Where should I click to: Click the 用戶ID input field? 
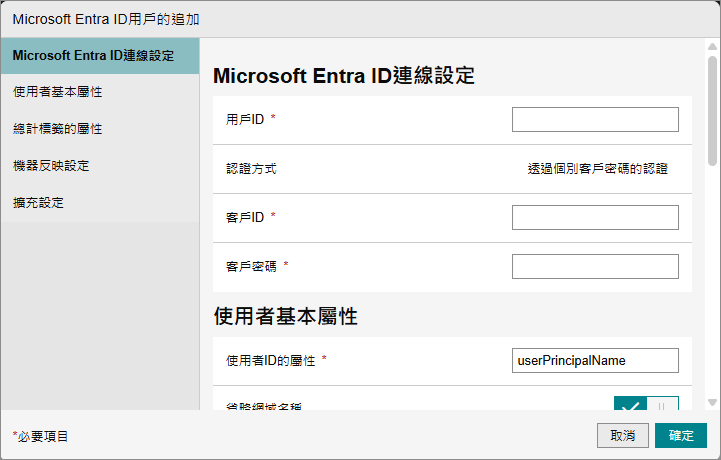tap(595, 120)
